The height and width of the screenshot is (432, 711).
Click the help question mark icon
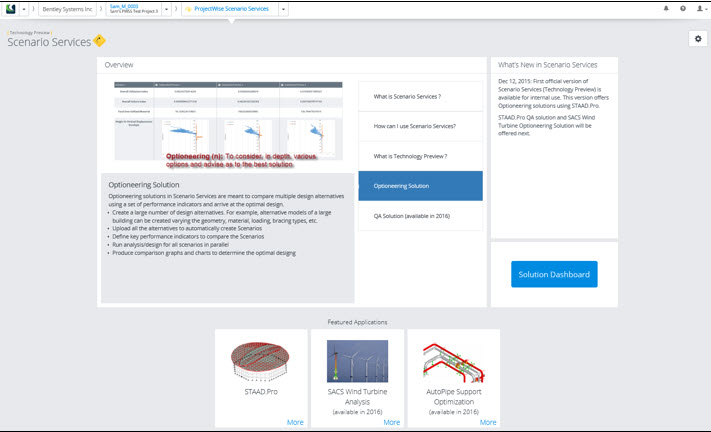point(683,8)
